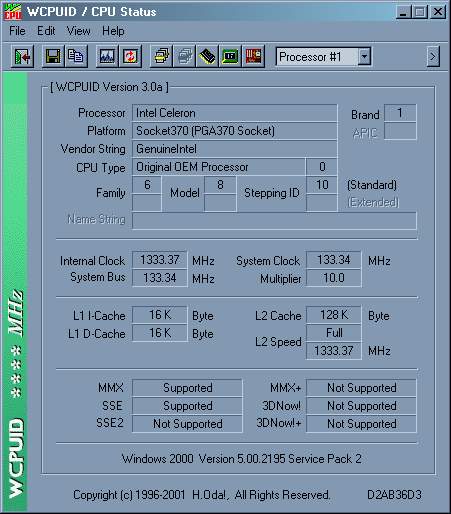Screen dimensions: 451x514
Task: Open the yellow stacked windows icon
Action: tap(161, 57)
